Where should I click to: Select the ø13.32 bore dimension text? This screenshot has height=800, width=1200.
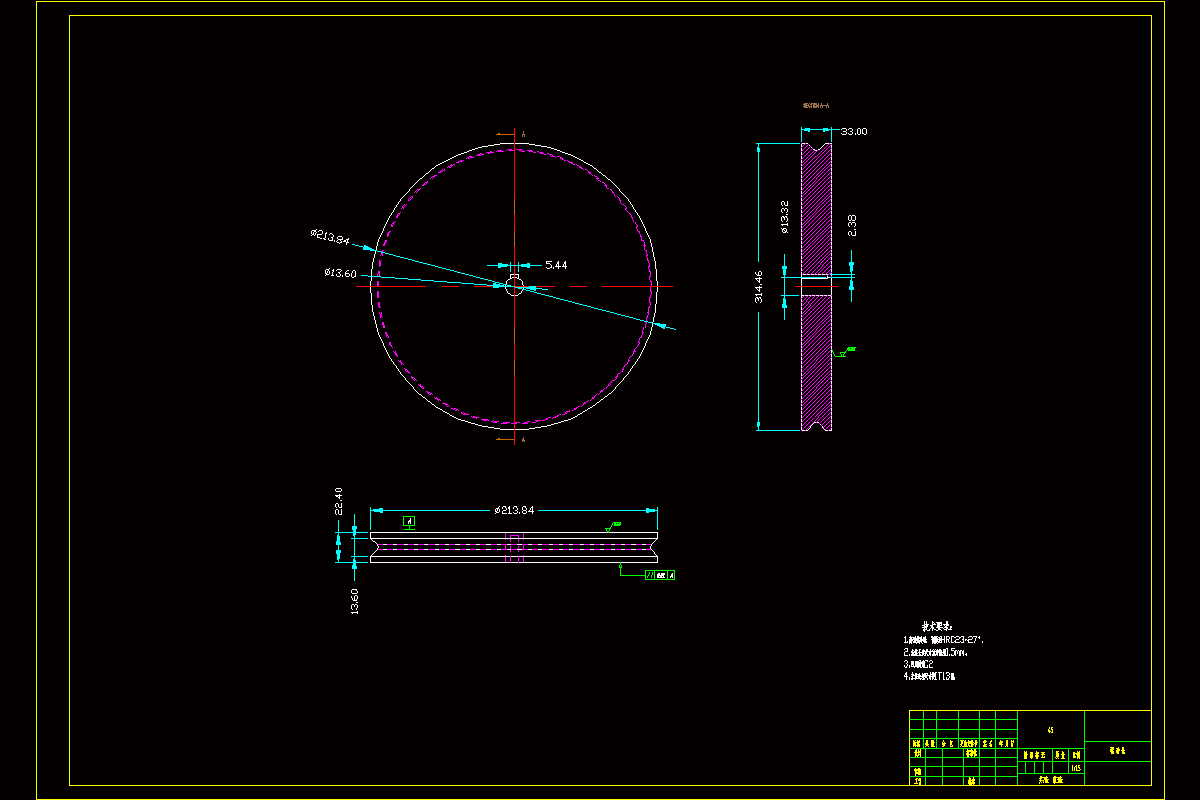785,216
